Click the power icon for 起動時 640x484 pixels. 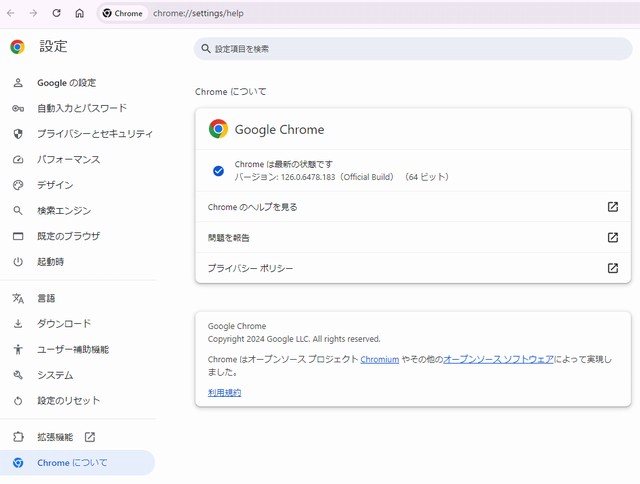[x=18, y=262]
